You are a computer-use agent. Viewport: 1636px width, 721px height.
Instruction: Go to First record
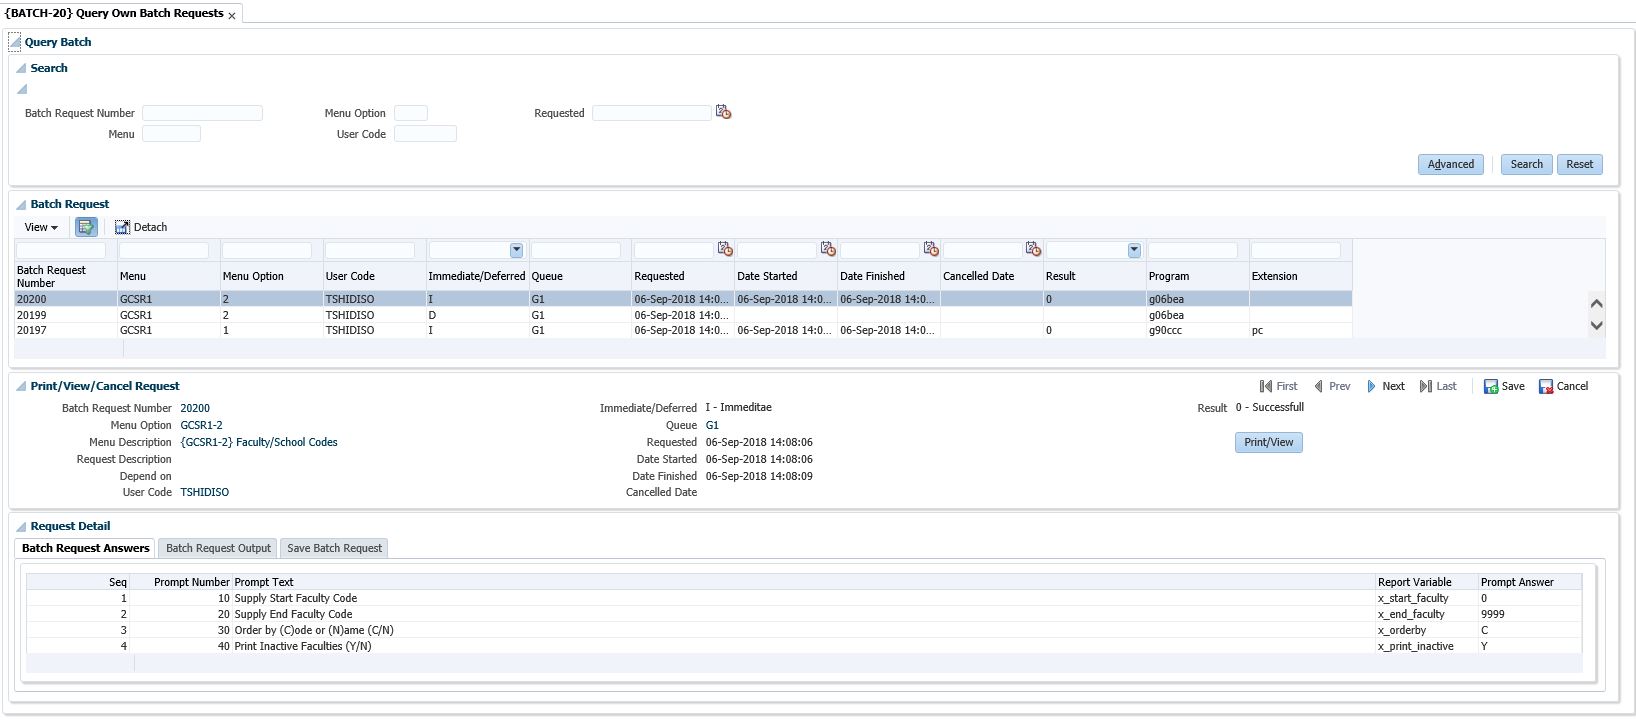point(1278,386)
